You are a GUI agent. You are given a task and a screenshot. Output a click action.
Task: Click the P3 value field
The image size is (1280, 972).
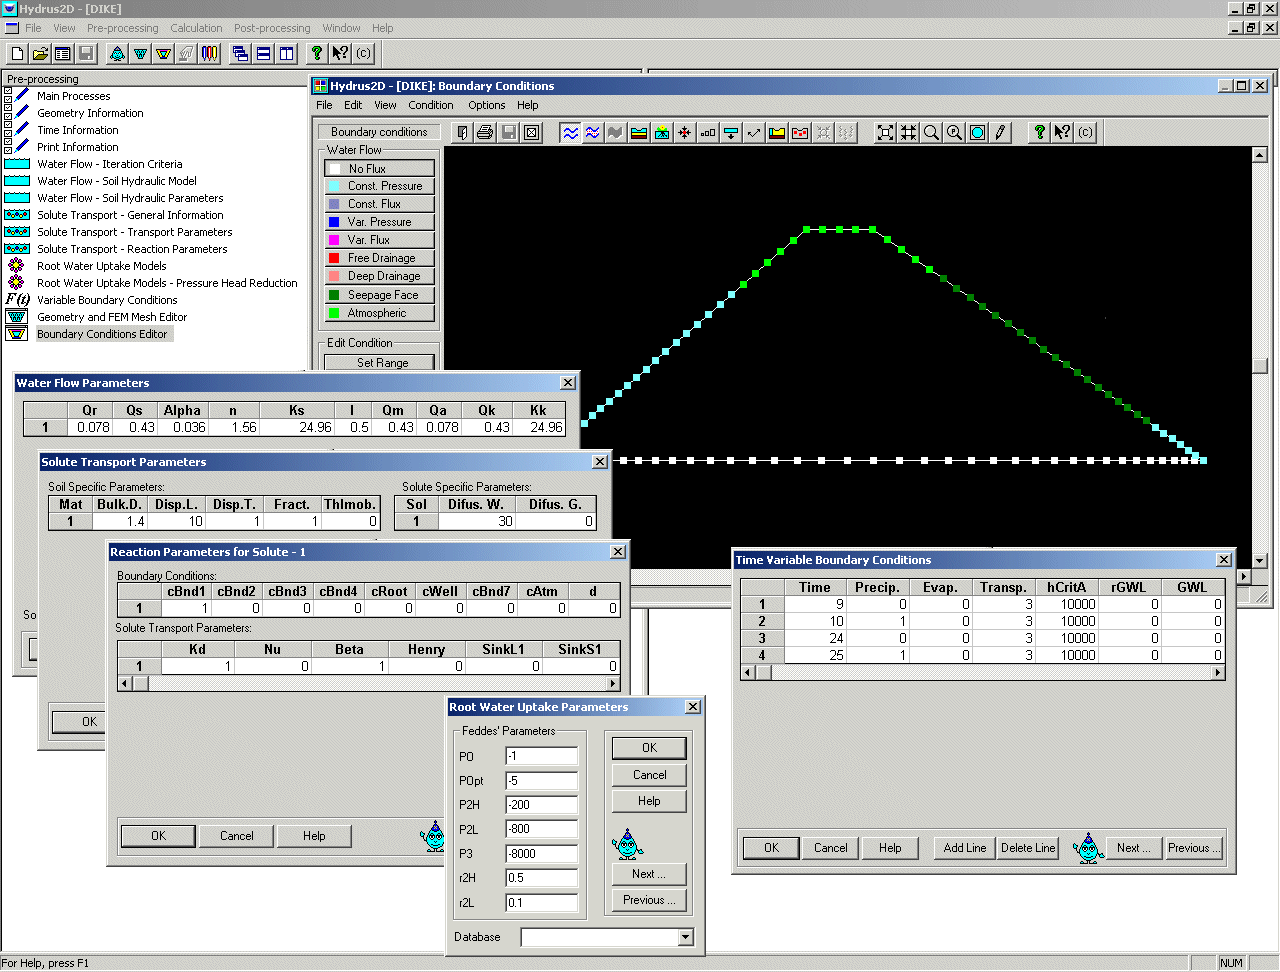(541, 854)
